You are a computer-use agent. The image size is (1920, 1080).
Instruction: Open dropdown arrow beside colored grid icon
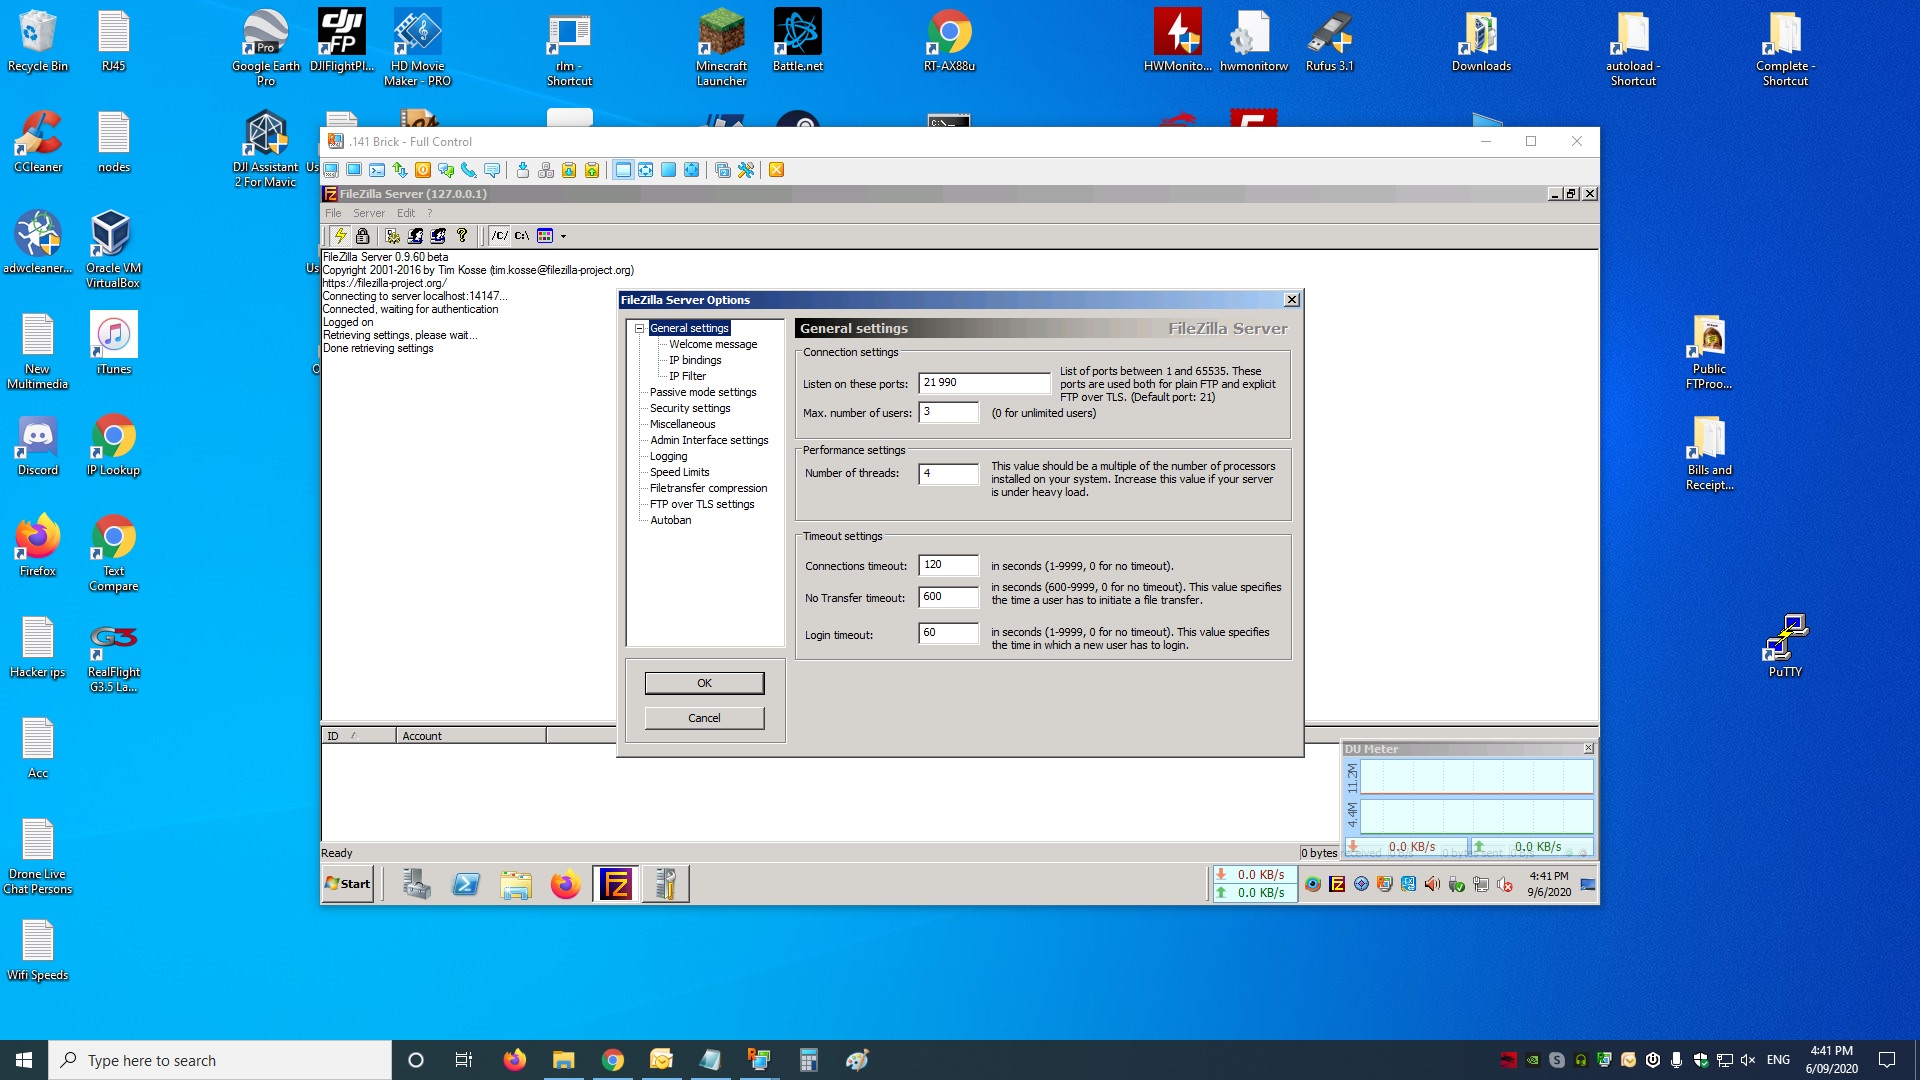[x=563, y=236]
